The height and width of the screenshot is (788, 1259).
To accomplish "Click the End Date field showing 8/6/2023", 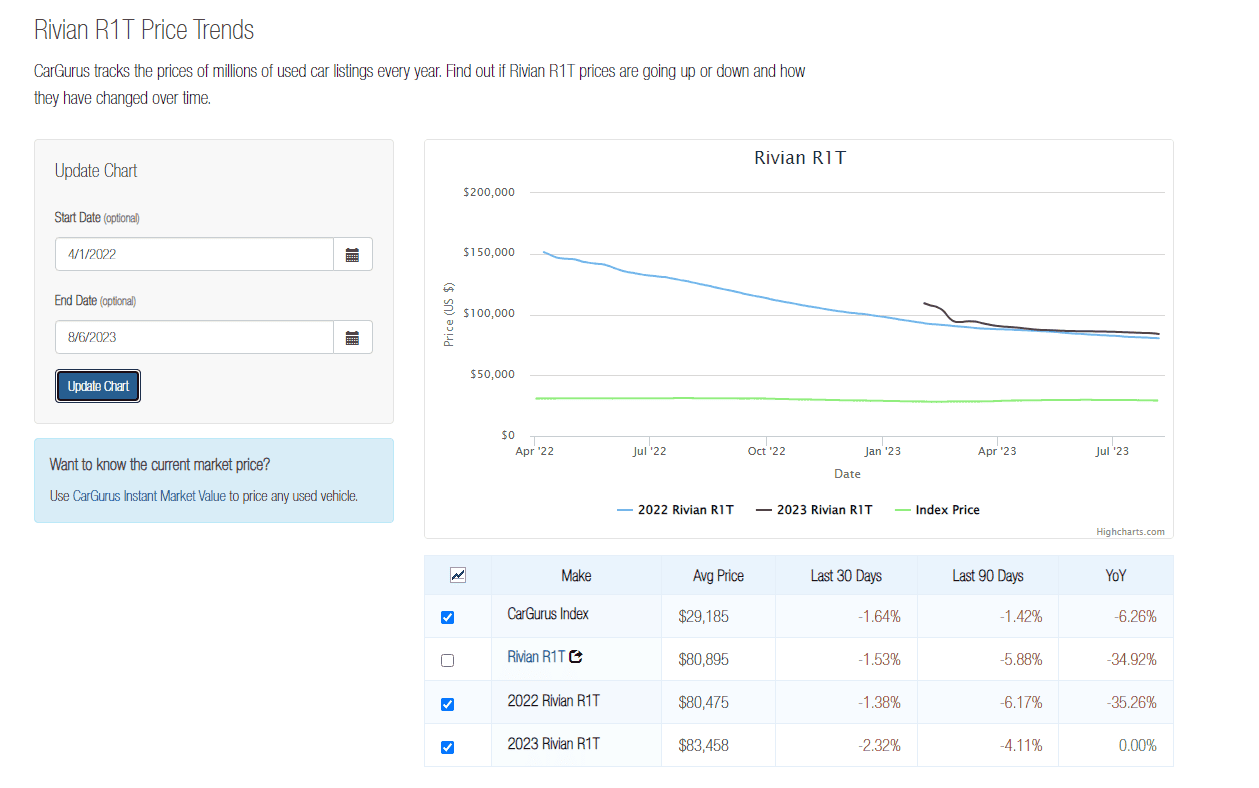I will (194, 337).
